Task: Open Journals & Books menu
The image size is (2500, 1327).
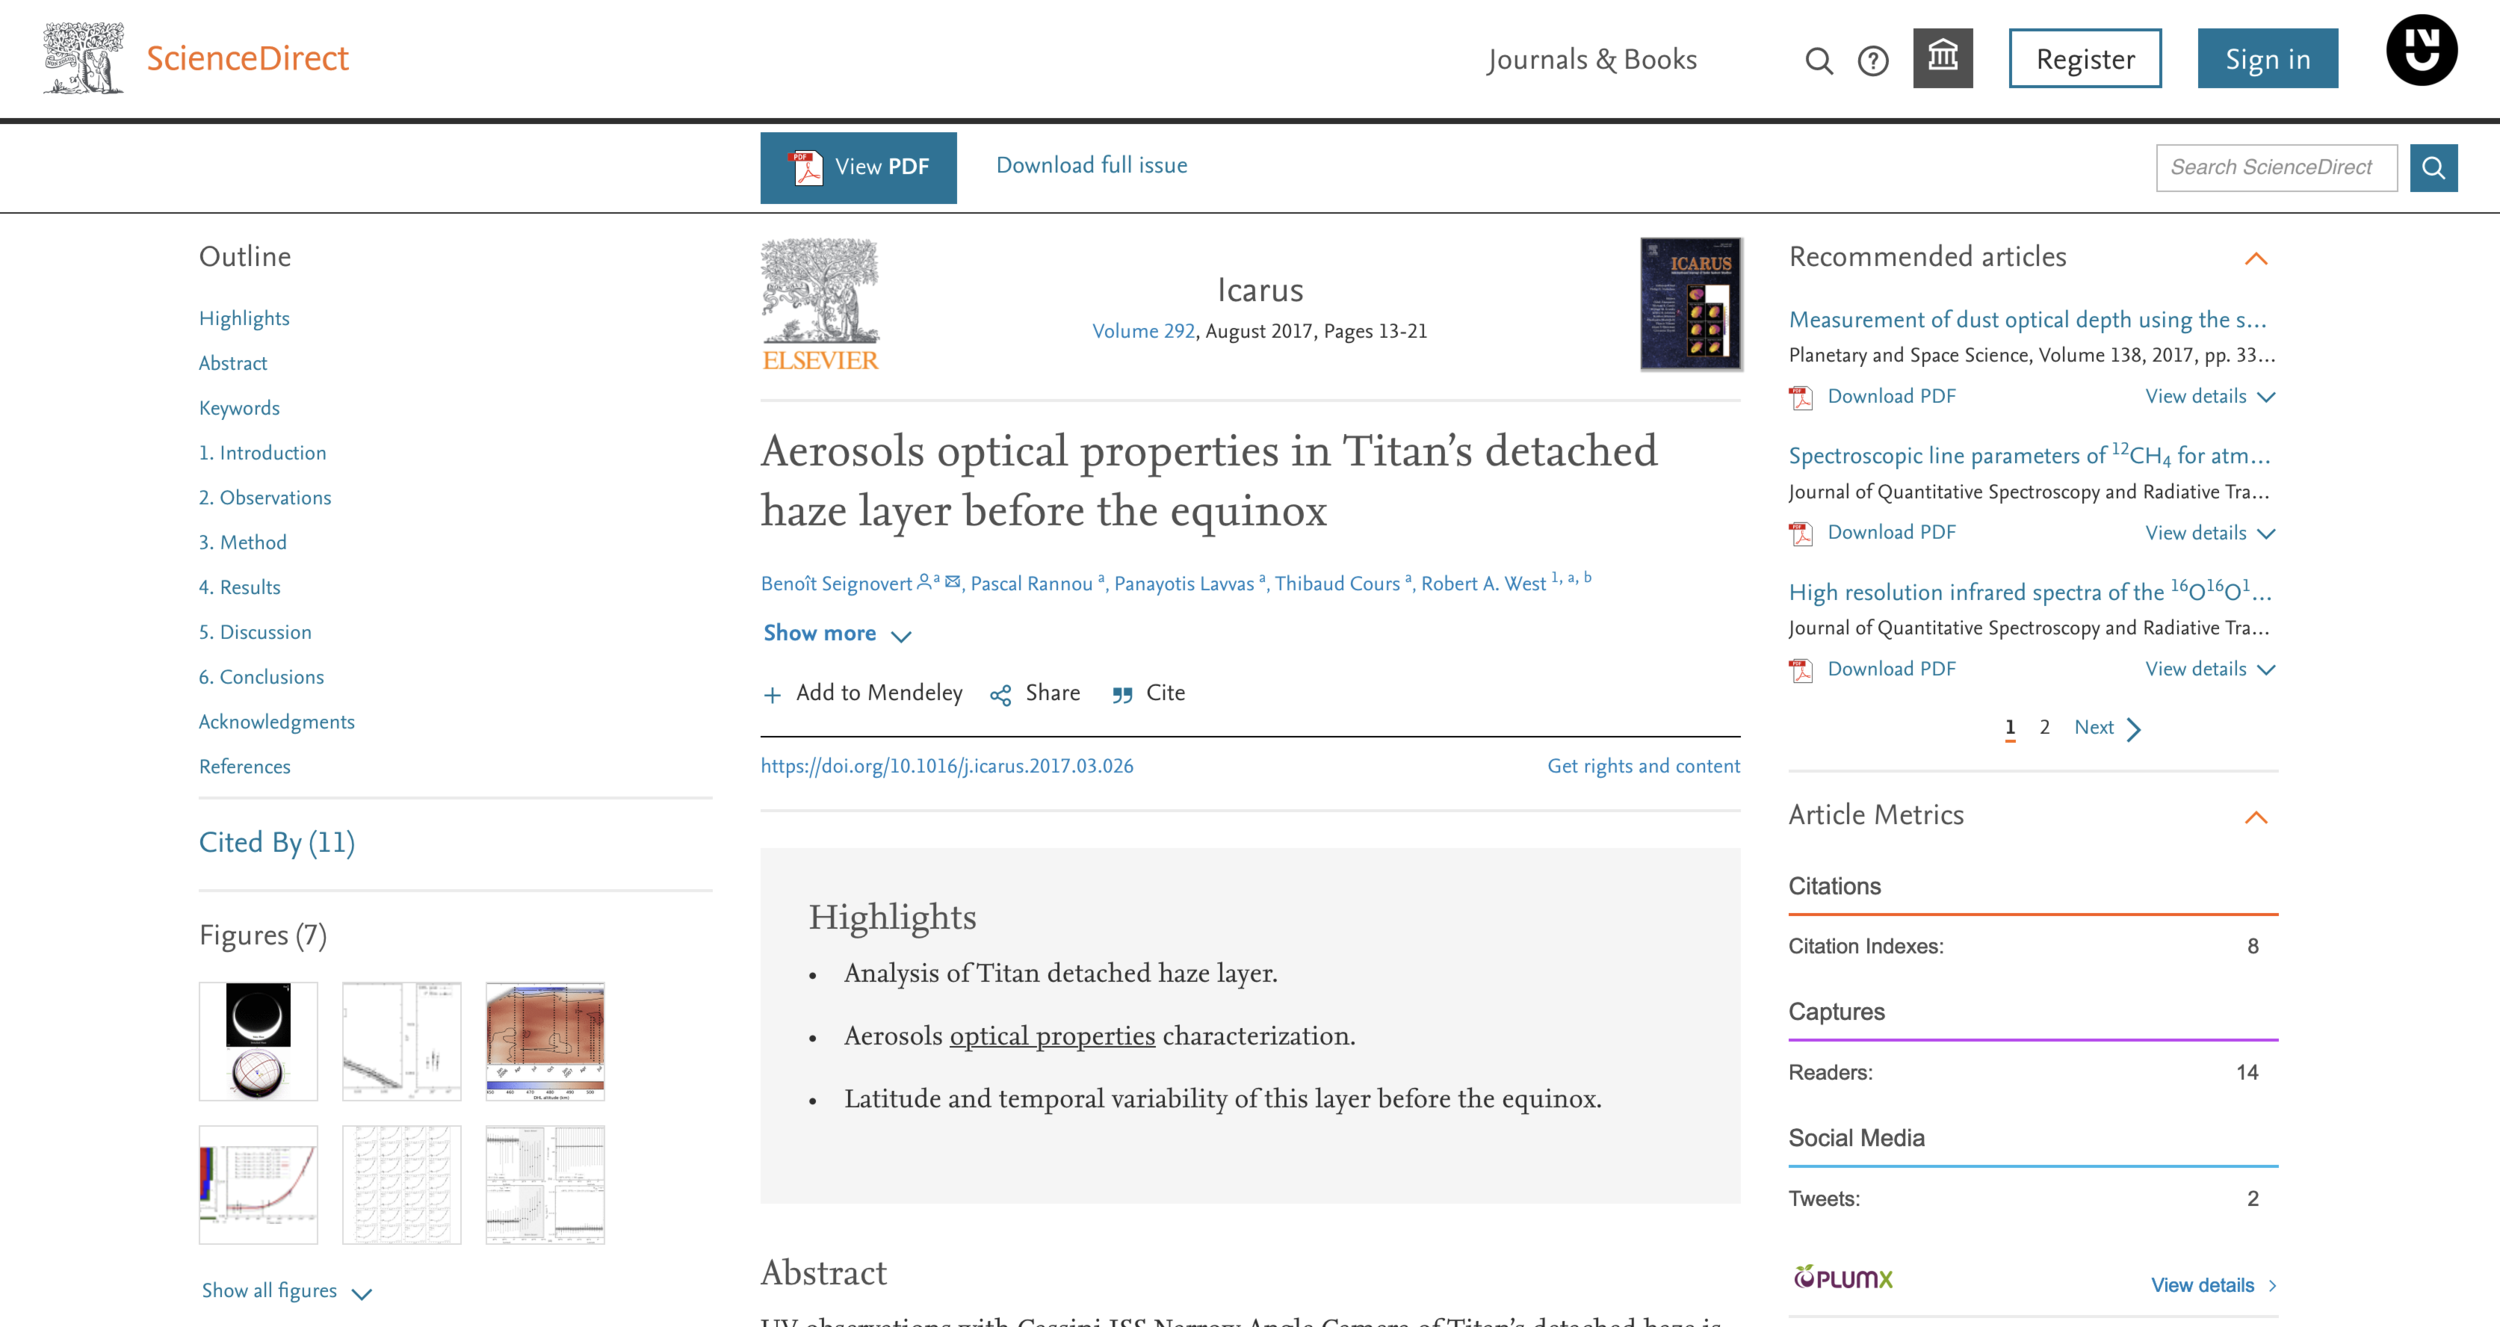Action: pyautogui.click(x=1592, y=60)
